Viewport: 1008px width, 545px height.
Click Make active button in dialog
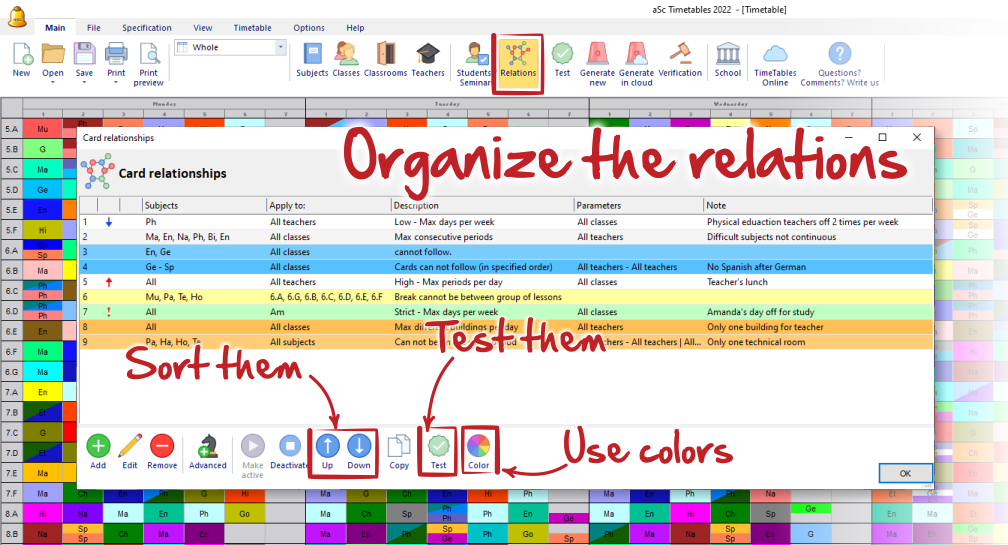click(253, 456)
